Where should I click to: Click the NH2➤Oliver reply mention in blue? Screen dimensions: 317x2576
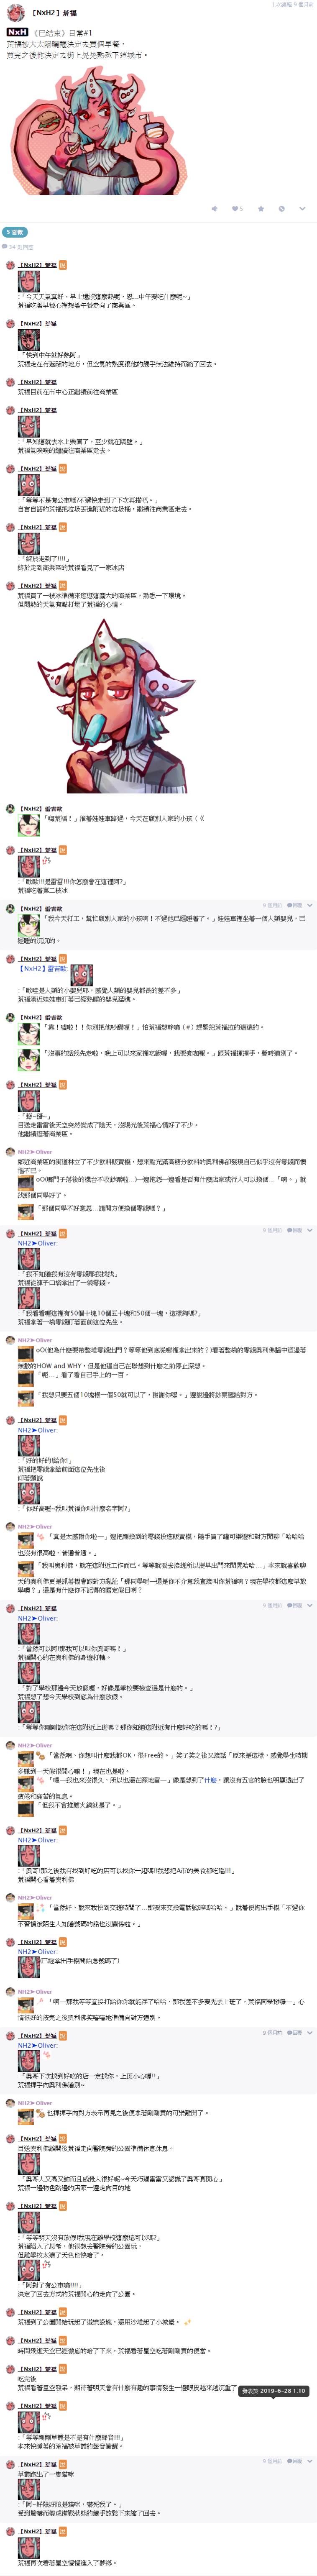pos(37,1243)
